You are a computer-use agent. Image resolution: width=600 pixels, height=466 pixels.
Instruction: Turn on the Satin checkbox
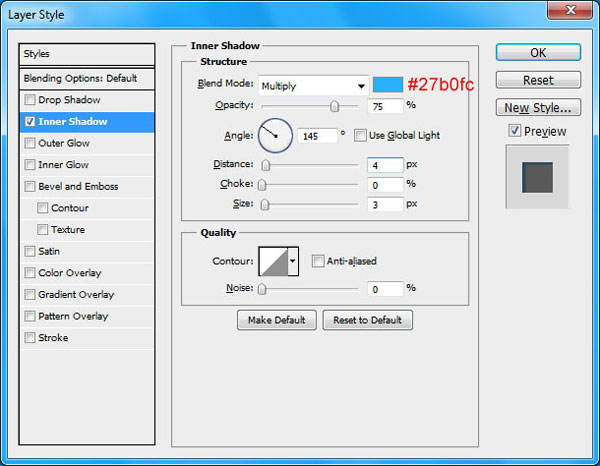[30, 251]
